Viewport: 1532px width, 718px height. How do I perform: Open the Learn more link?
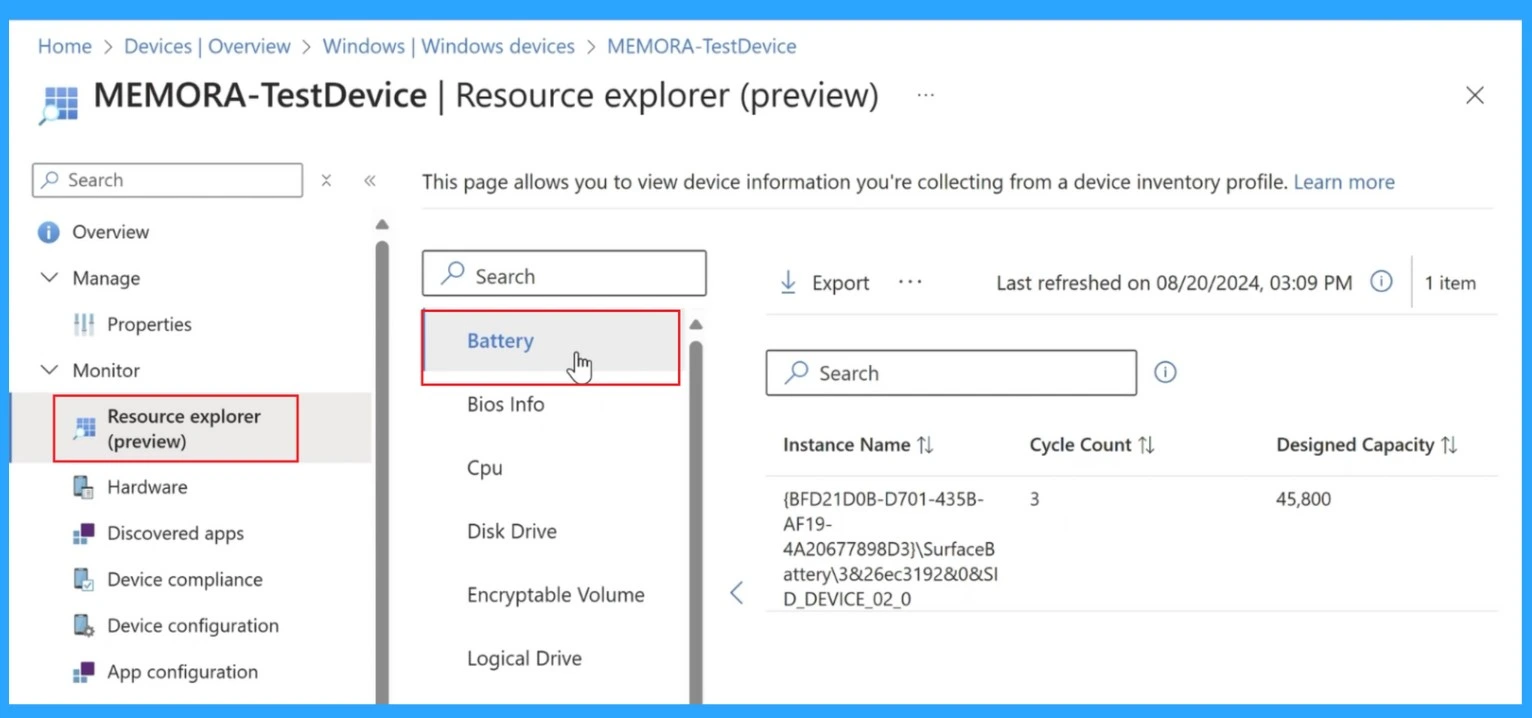click(x=1344, y=182)
